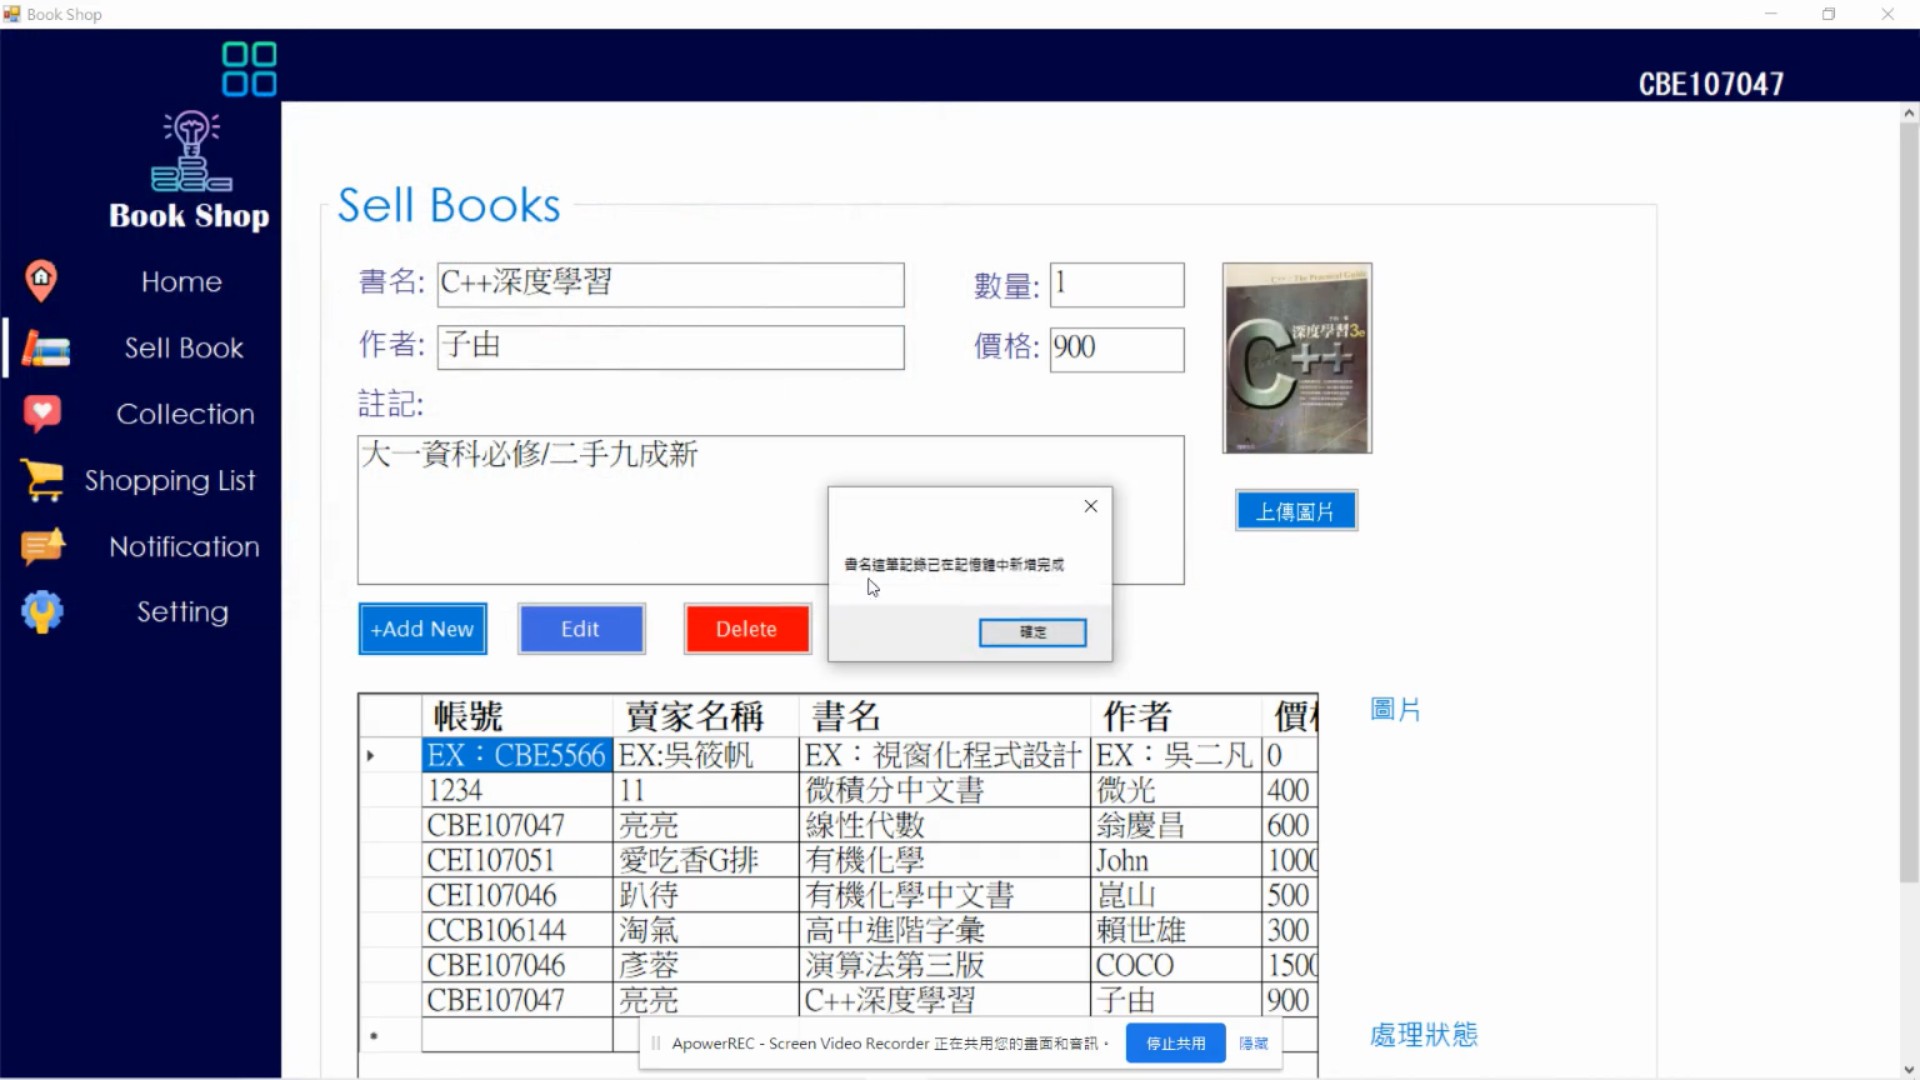Click the 作者 column header

1176,716
